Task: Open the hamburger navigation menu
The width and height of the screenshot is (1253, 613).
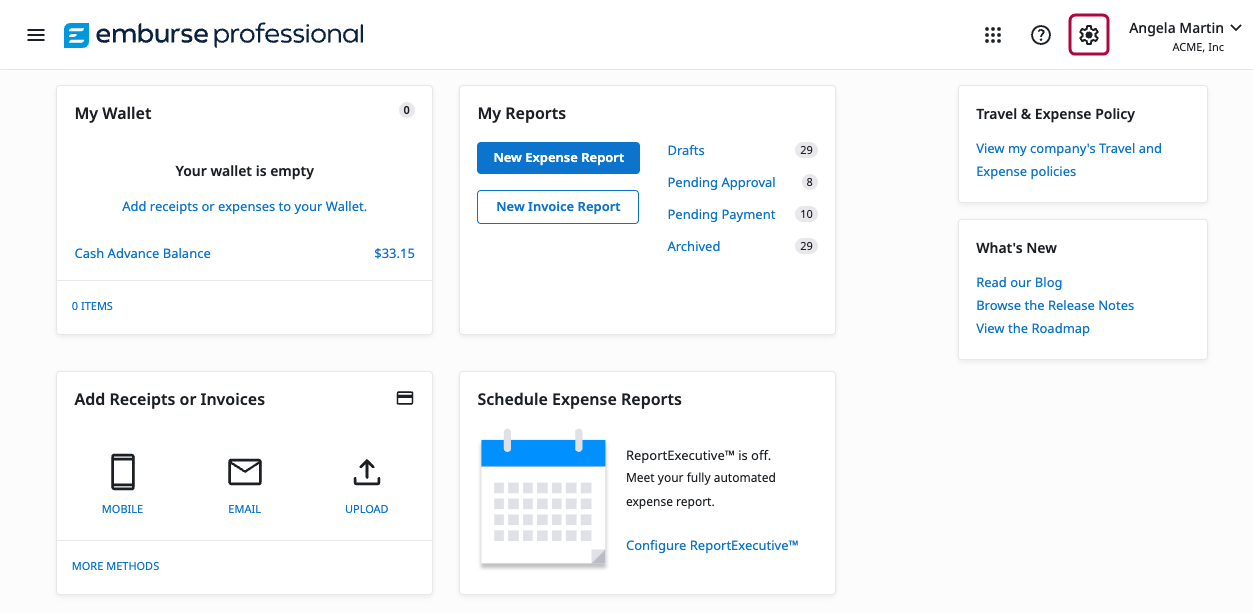Action: (36, 35)
